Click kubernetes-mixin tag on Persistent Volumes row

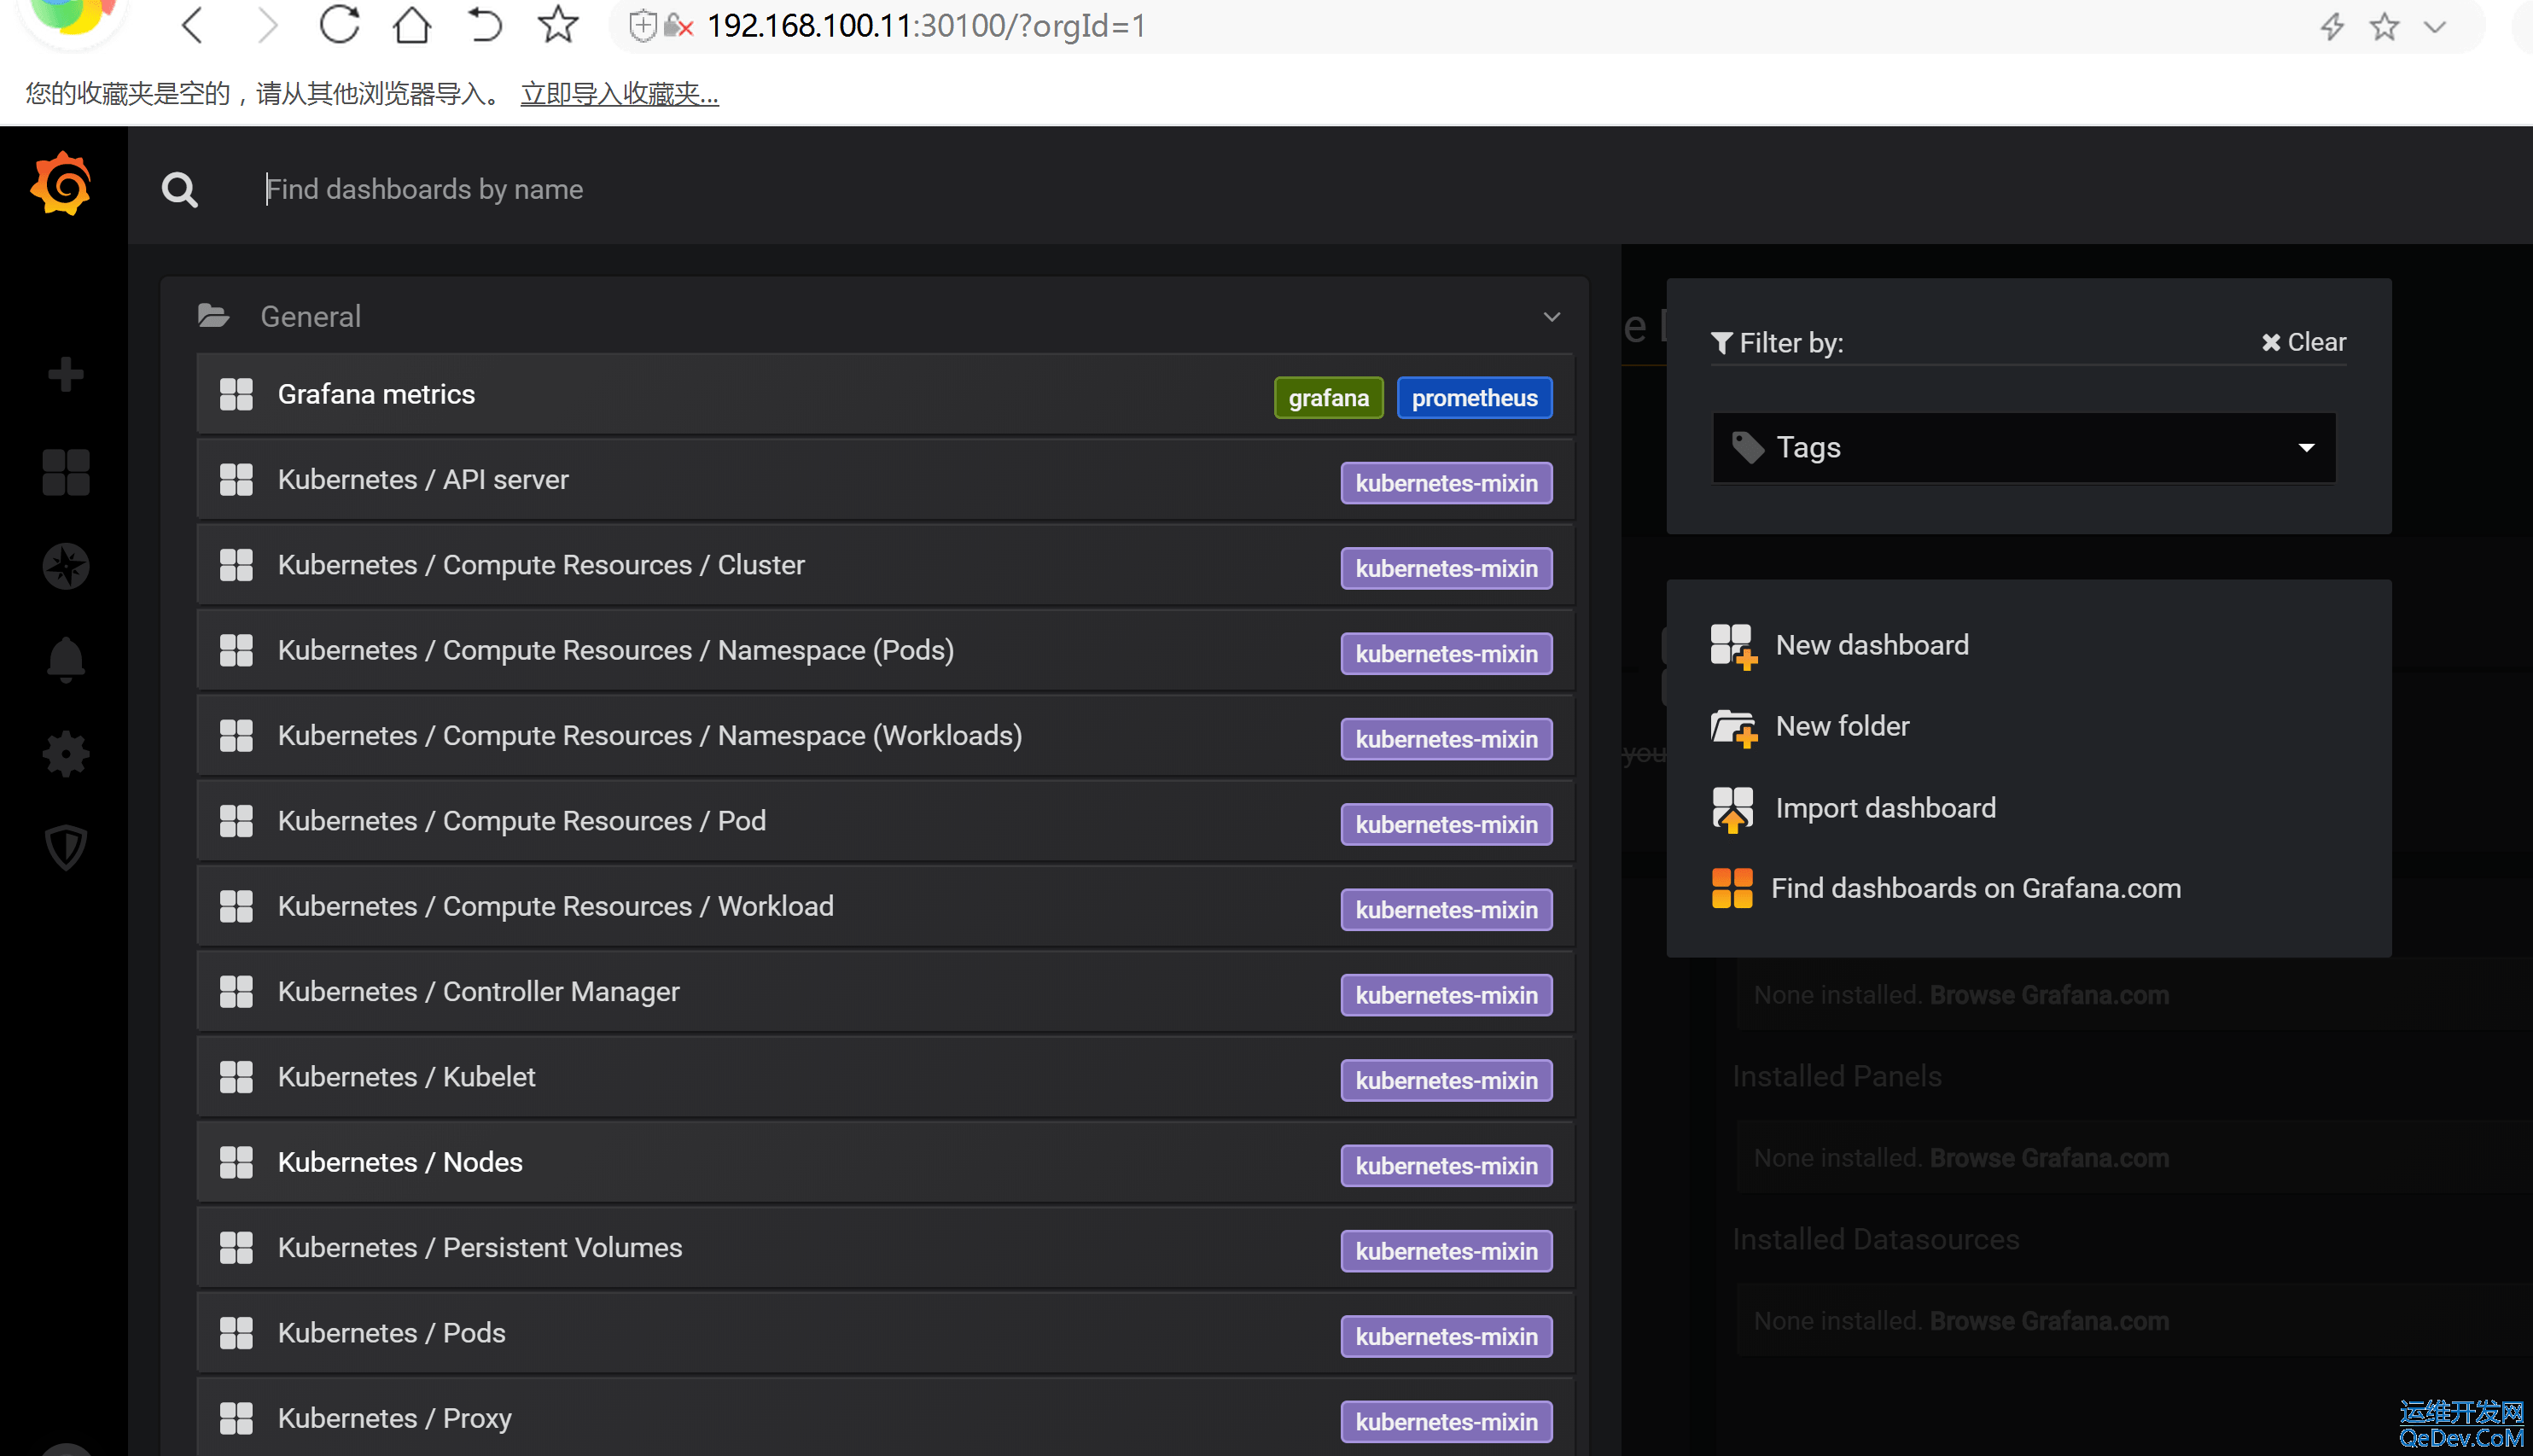pos(1446,1251)
